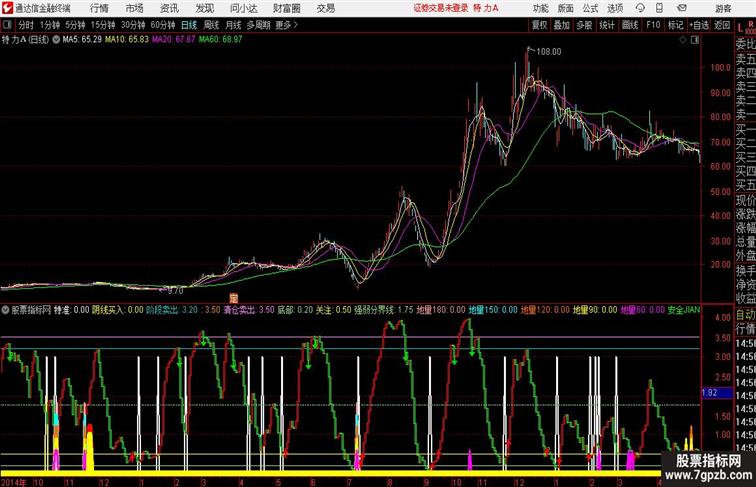Viewport: 756px width, 487px height.
Task: Click the 9.70 low price label
Action: 175,291
